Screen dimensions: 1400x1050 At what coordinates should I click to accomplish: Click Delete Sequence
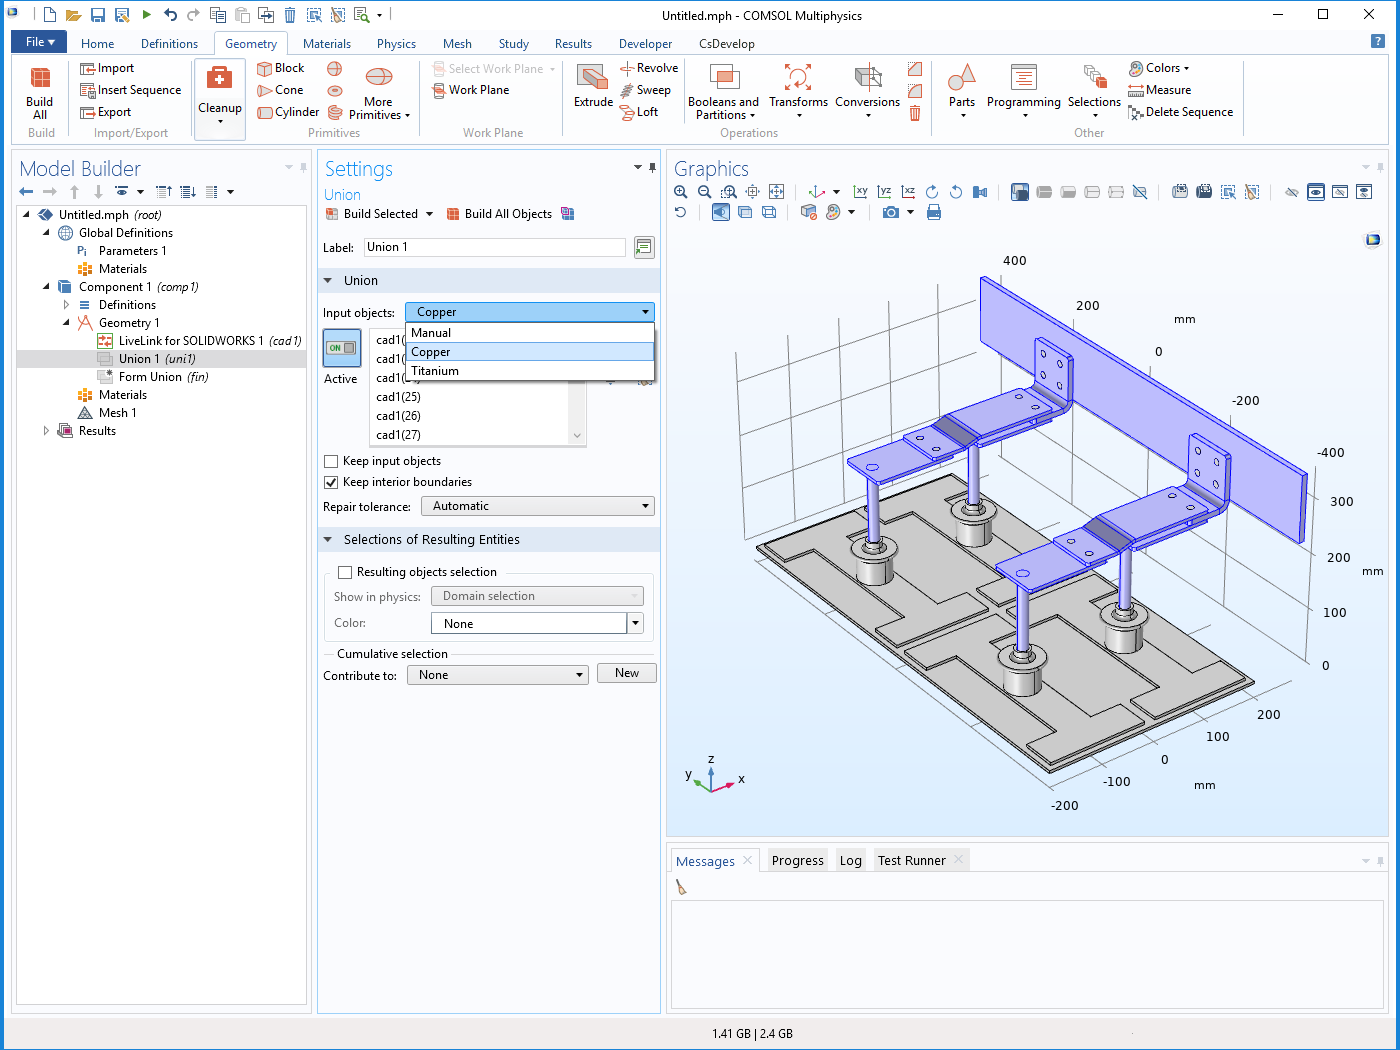1180,112
